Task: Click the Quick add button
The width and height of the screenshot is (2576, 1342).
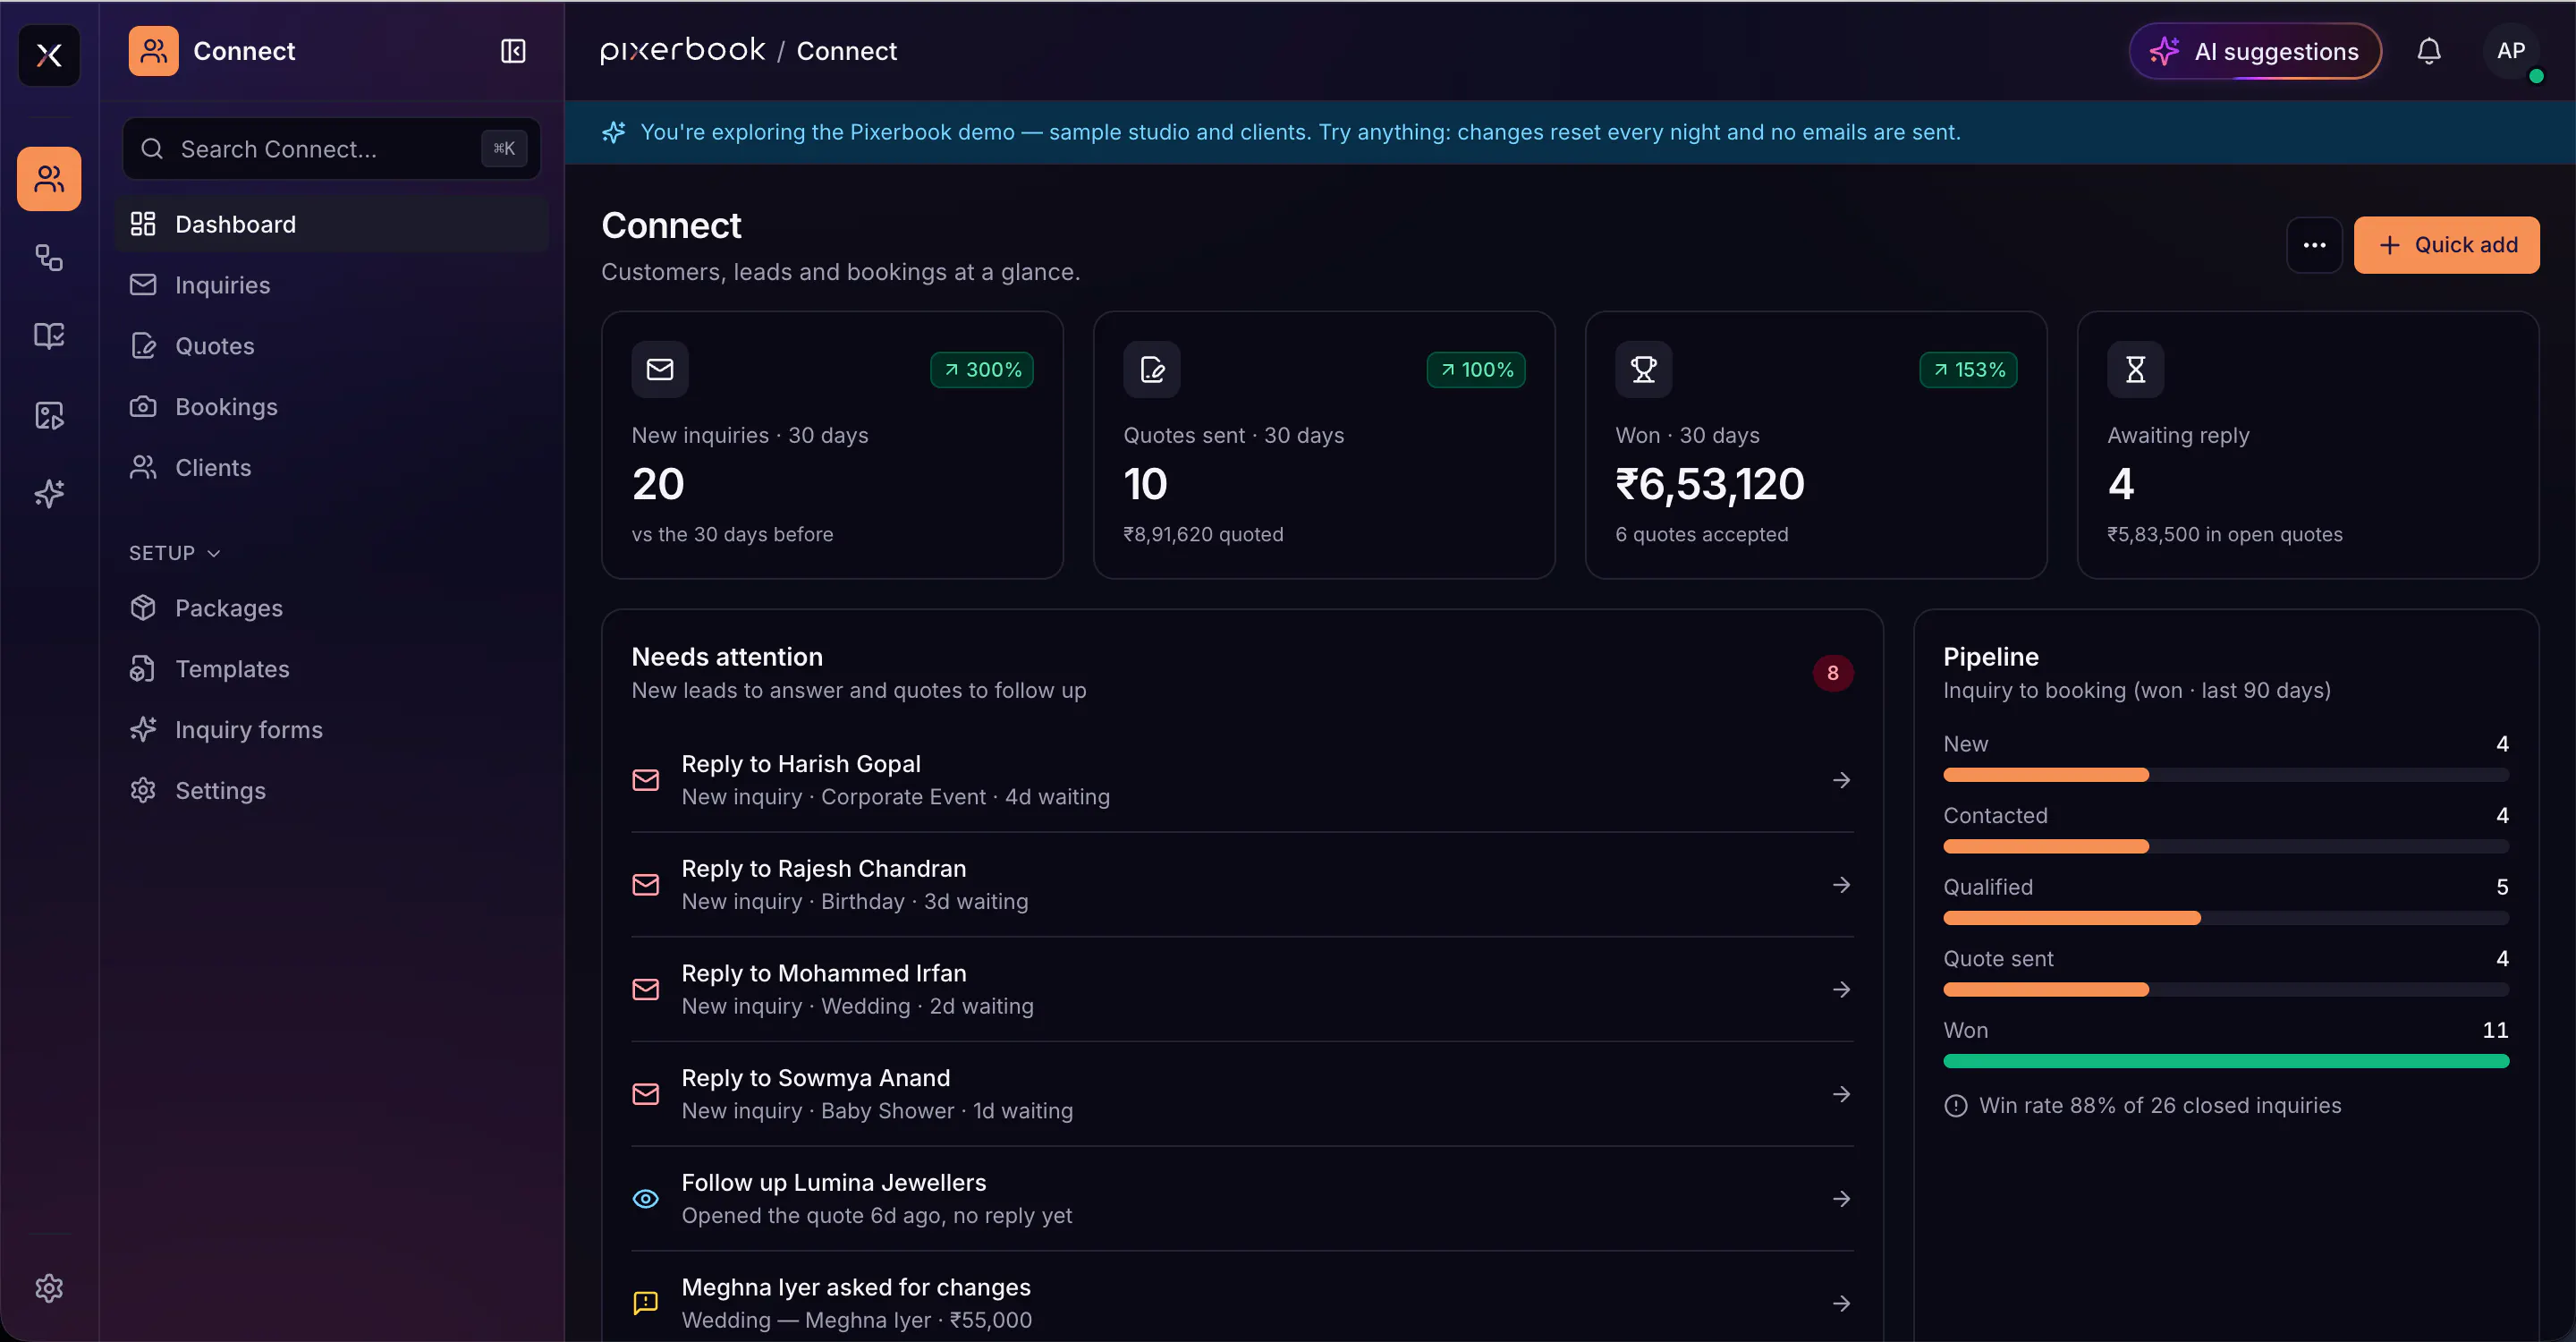Action: 2446,245
